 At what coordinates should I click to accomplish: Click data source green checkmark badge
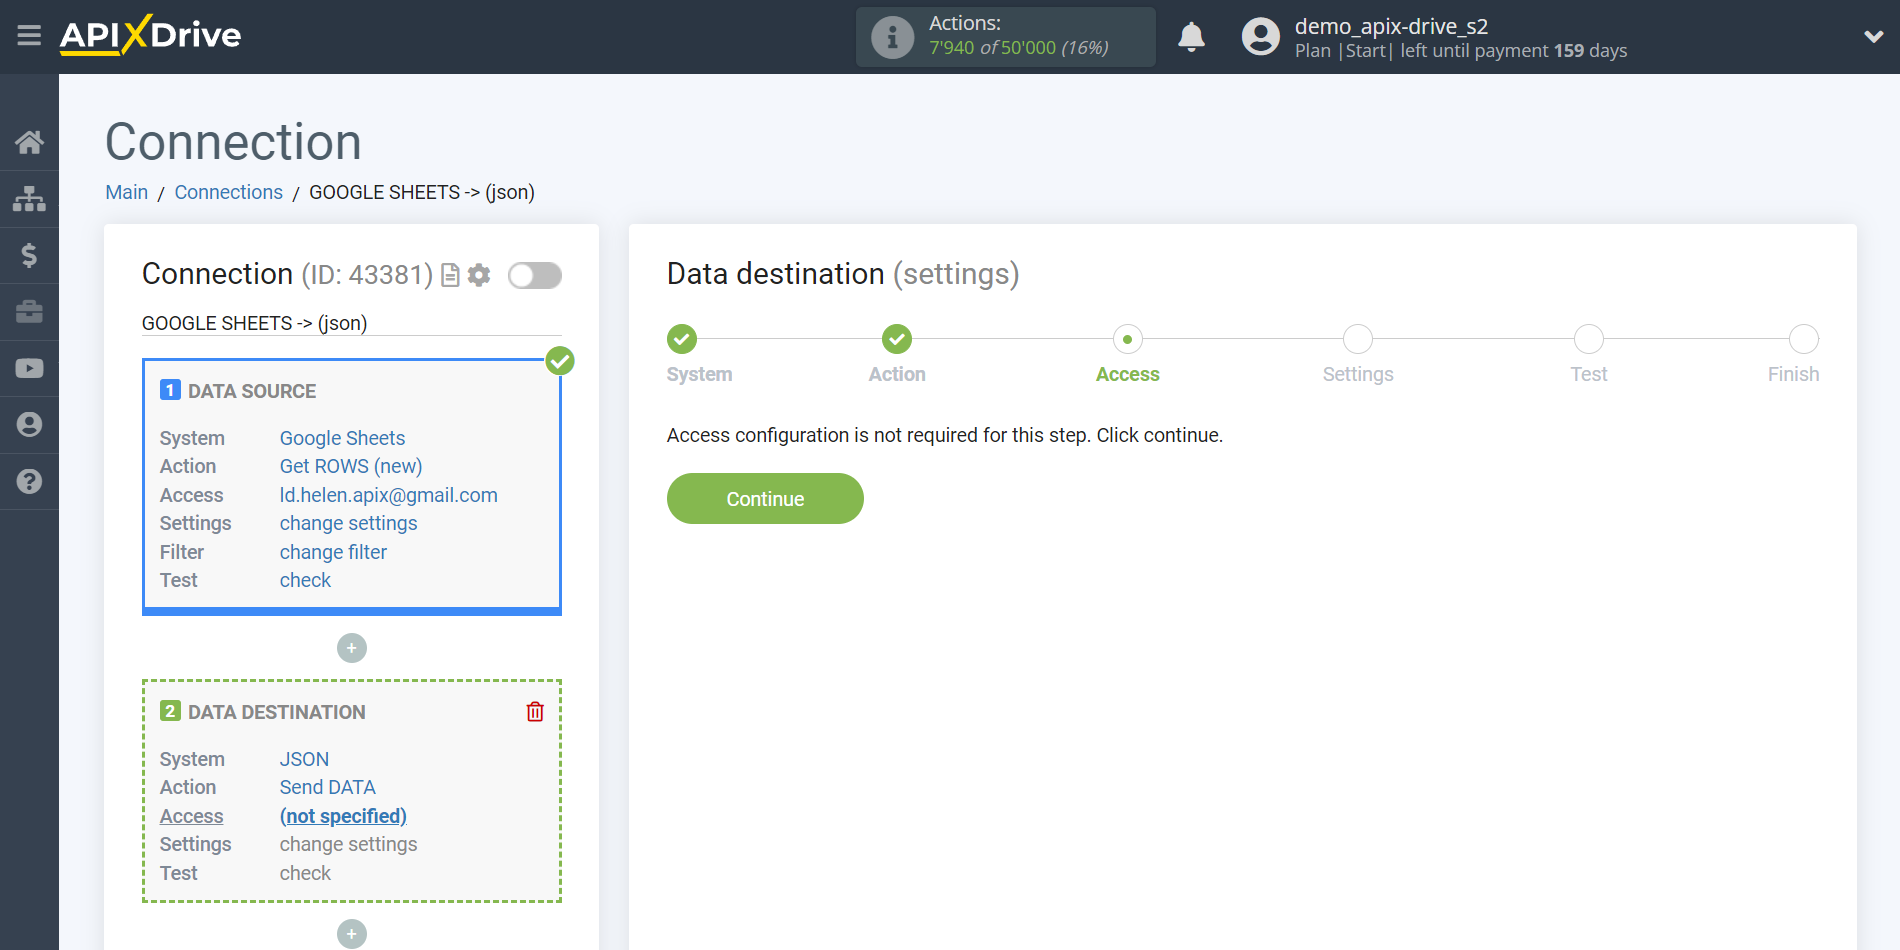(x=560, y=361)
